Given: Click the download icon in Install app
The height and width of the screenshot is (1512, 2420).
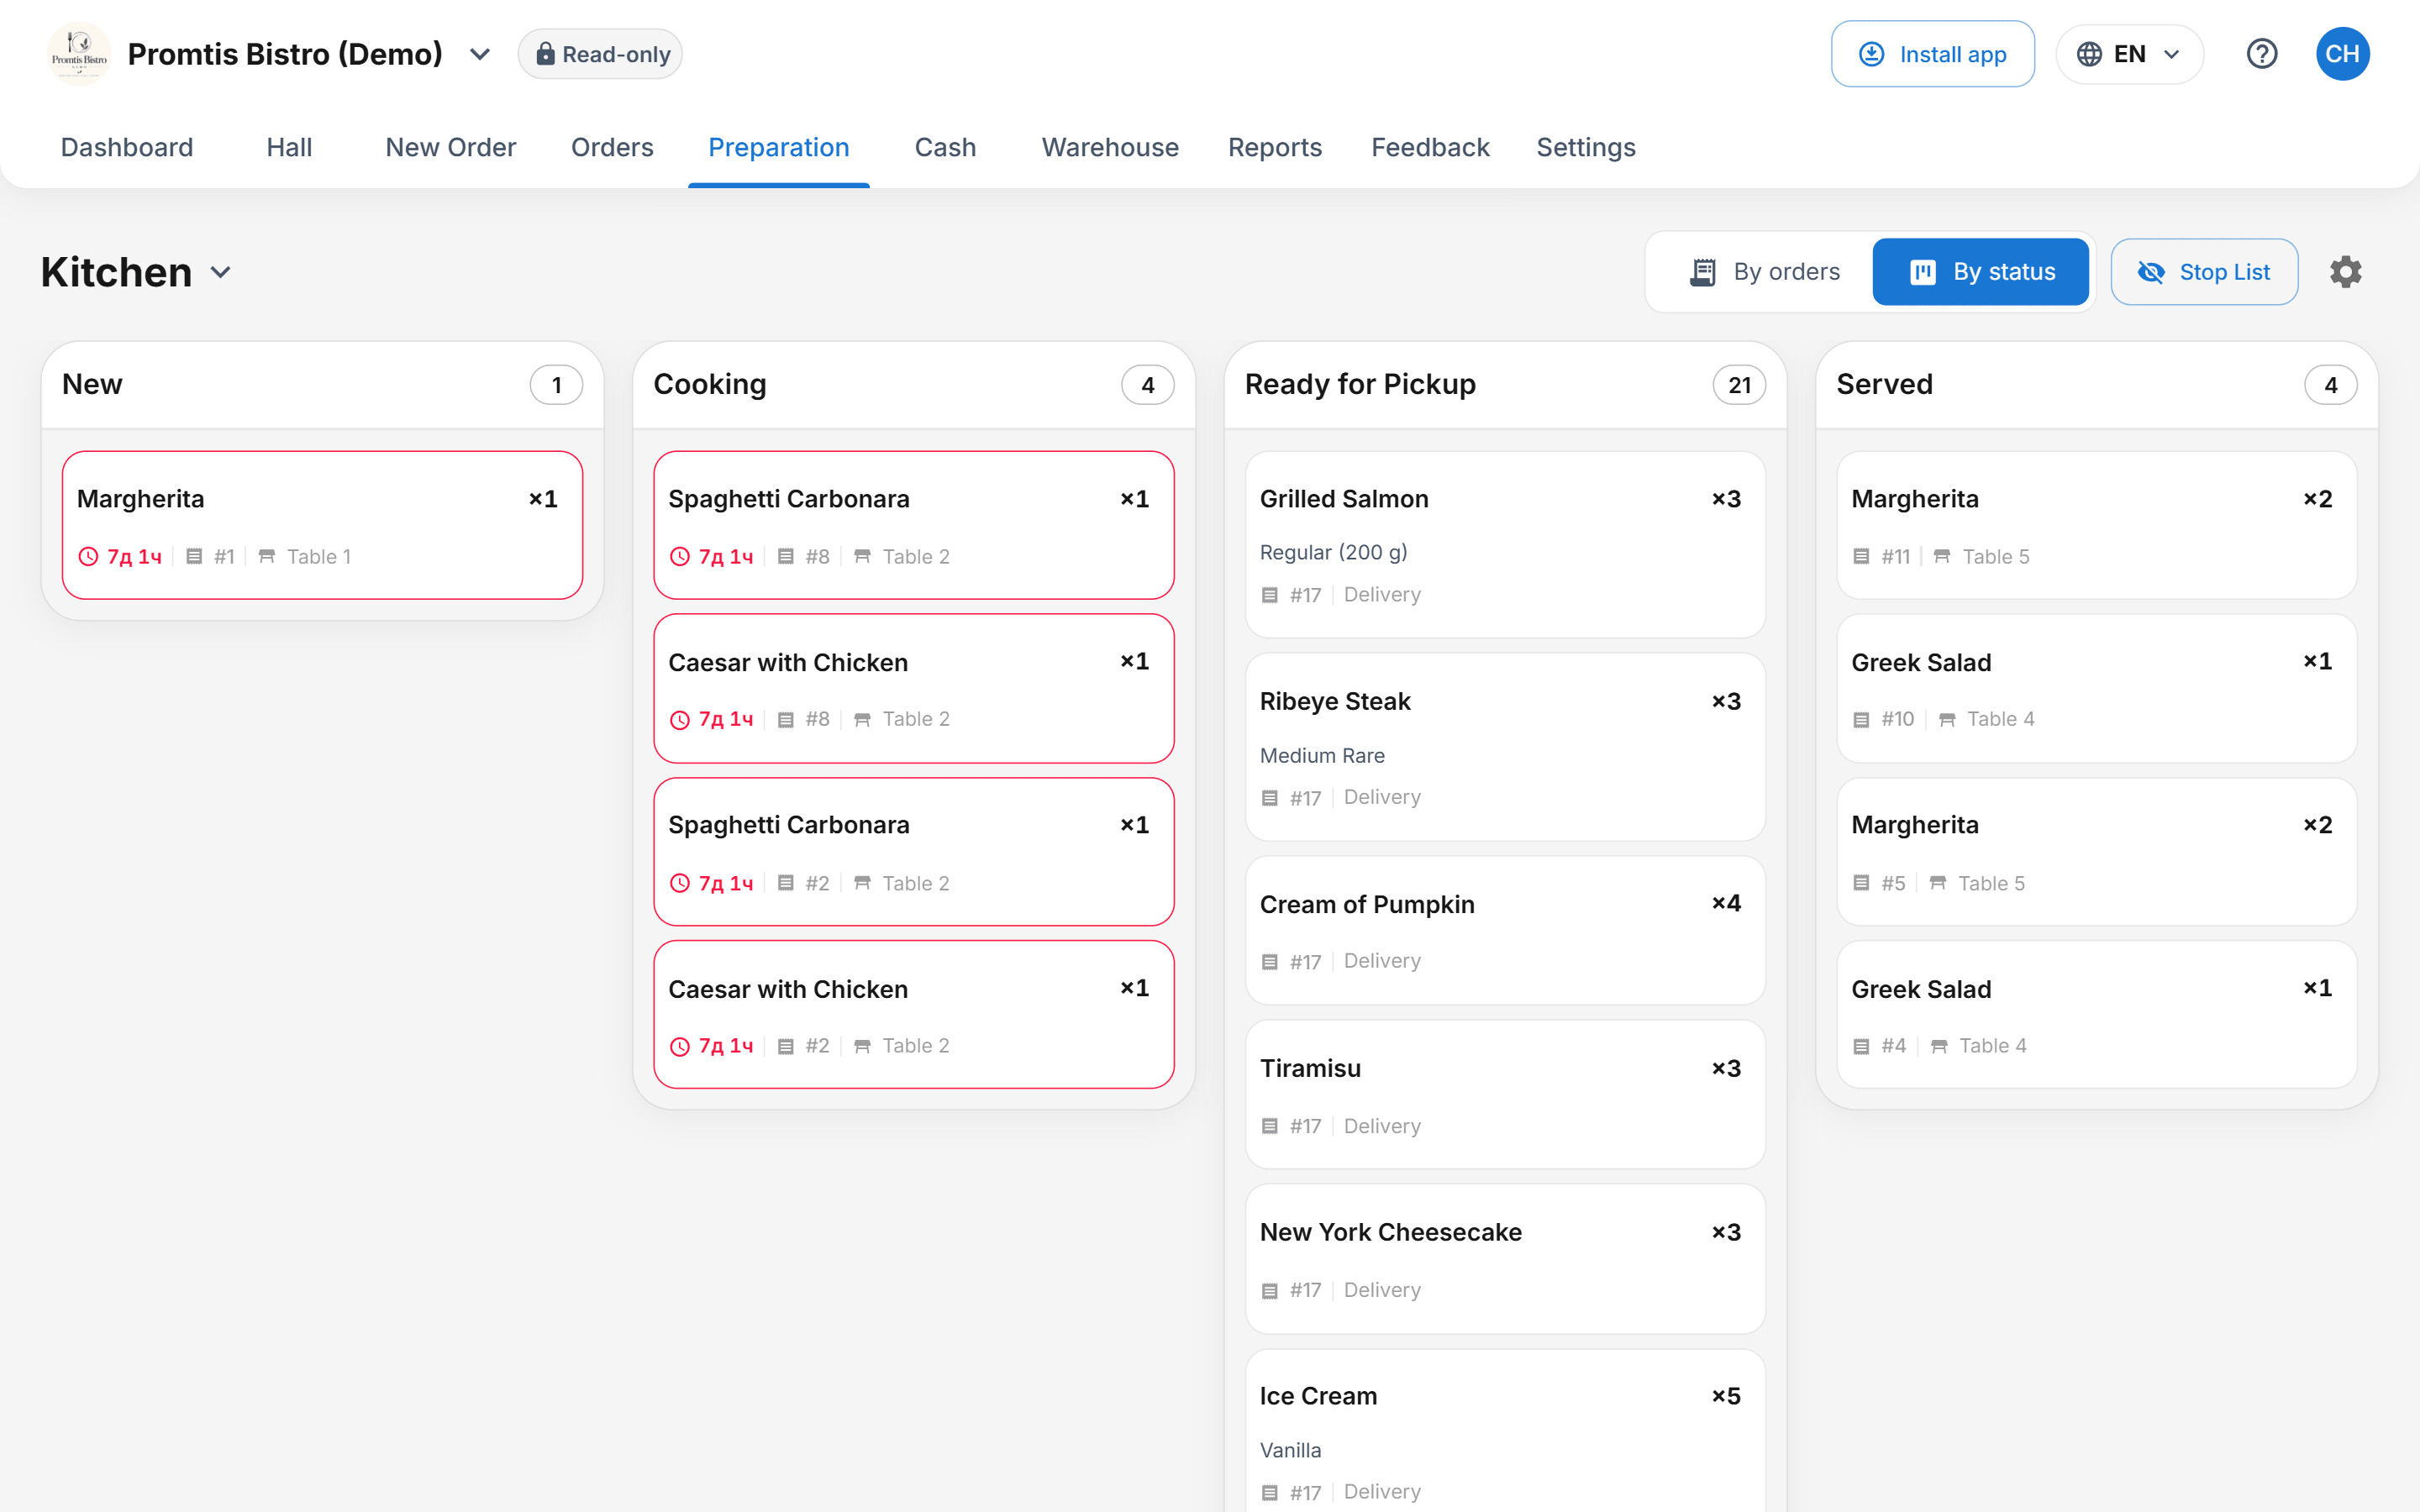Looking at the screenshot, I should (x=1871, y=54).
